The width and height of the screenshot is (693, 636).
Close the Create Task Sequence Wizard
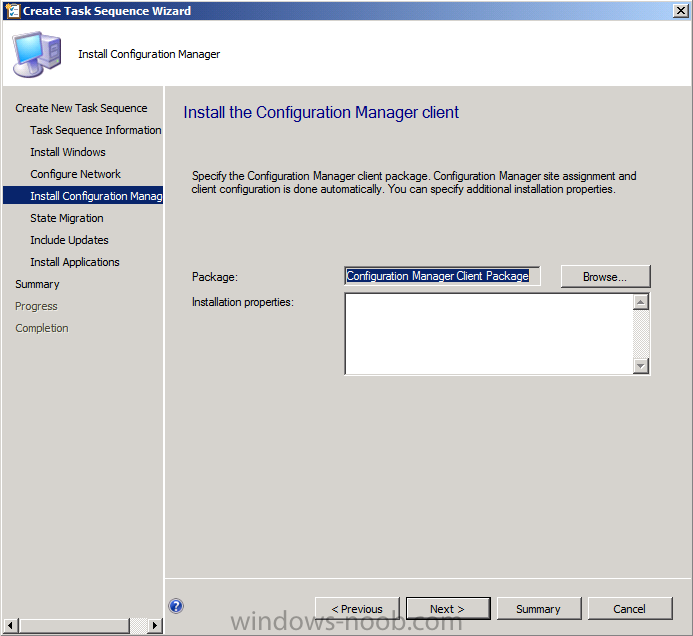(680, 11)
